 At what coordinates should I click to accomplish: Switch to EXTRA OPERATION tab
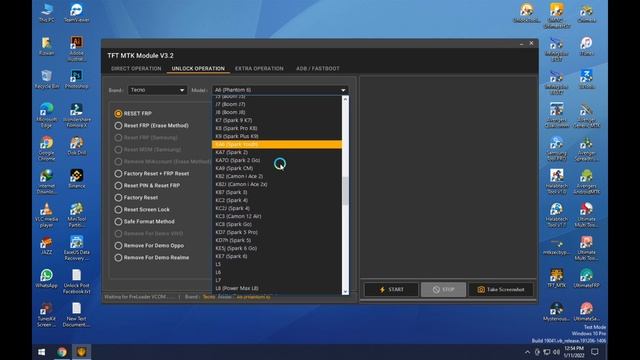259,69
